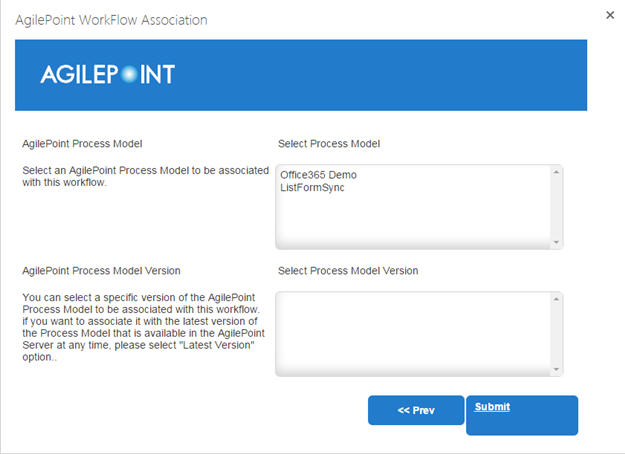The image size is (625, 454).
Task: Click the Process Model list scrollbar track
Action: (556, 207)
